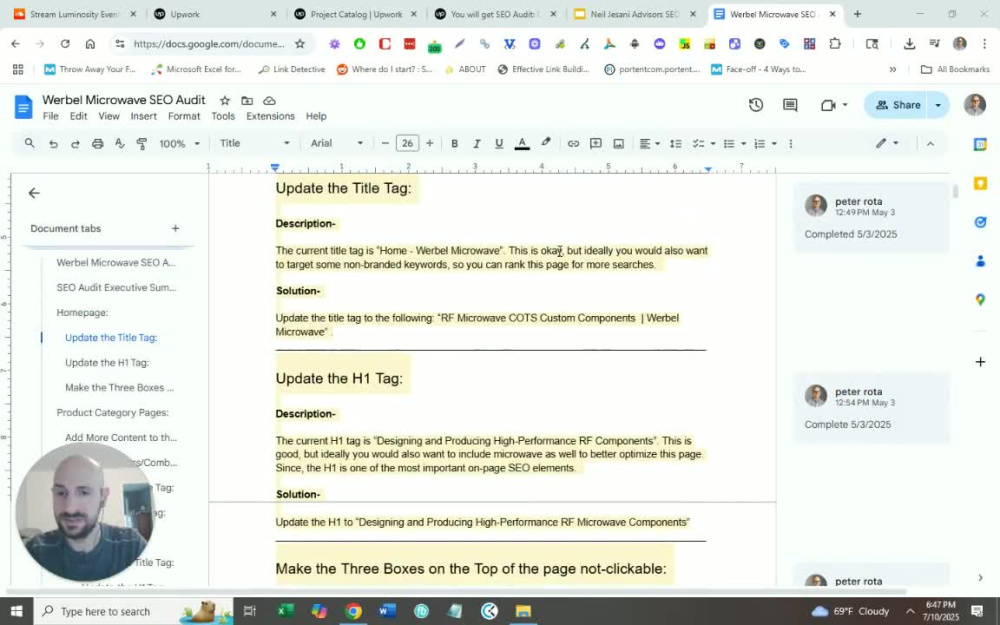Open Contacts in the side panel
1000x625 pixels.
tap(980, 261)
